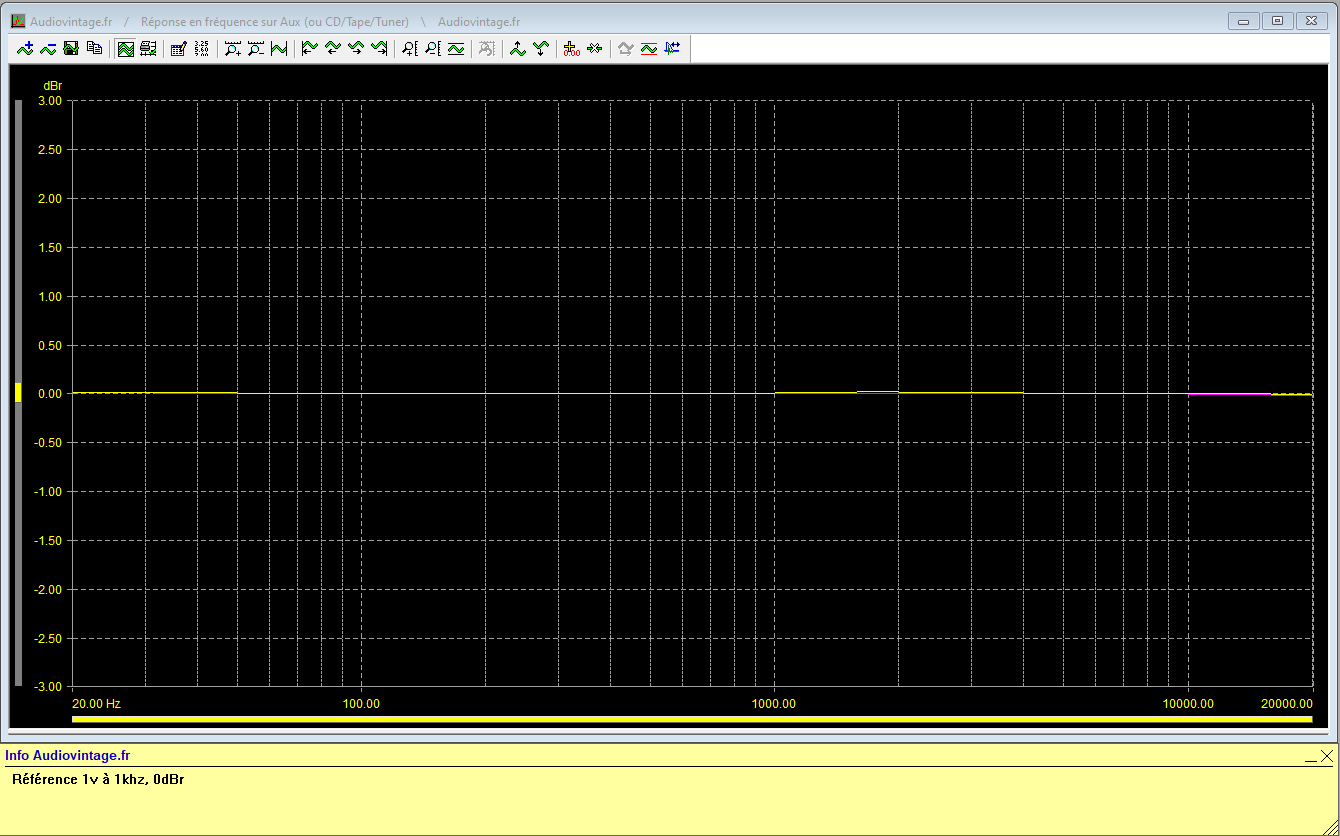Click the Info Audiovintage.fr panel title

[x=68, y=756]
